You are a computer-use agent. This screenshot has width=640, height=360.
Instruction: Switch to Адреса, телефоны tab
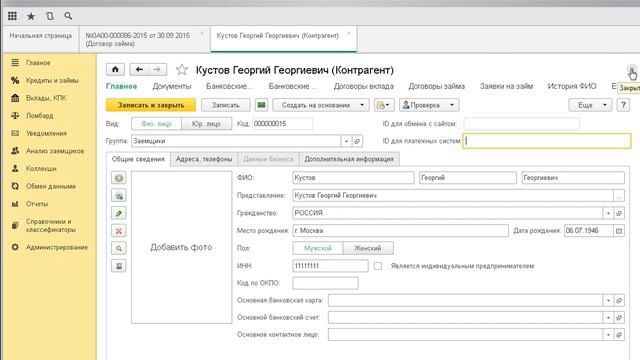[204, 159]
